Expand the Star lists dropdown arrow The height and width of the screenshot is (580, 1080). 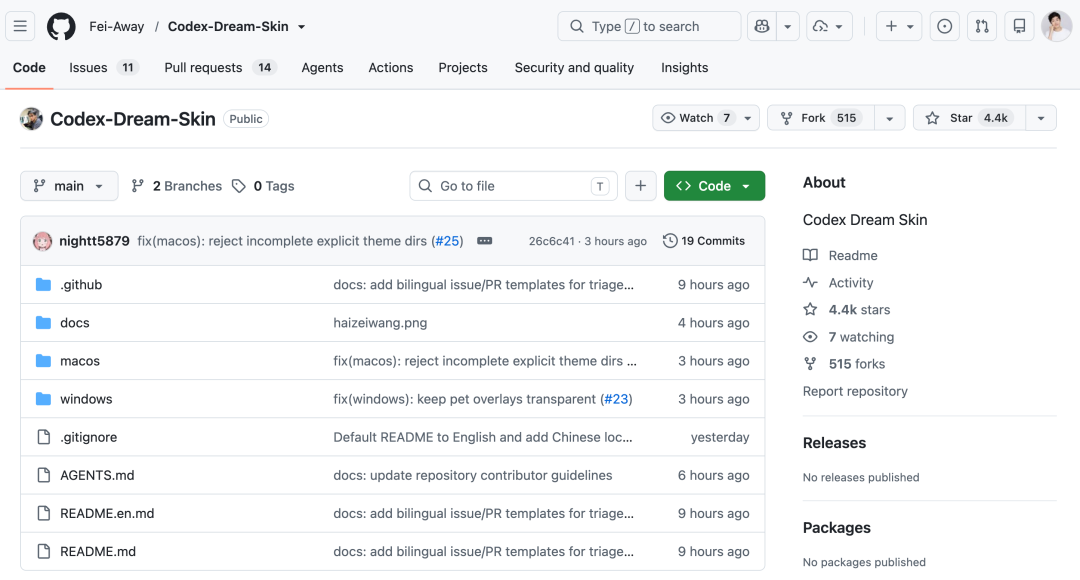pyautogui.click(x=1041, y=118)
